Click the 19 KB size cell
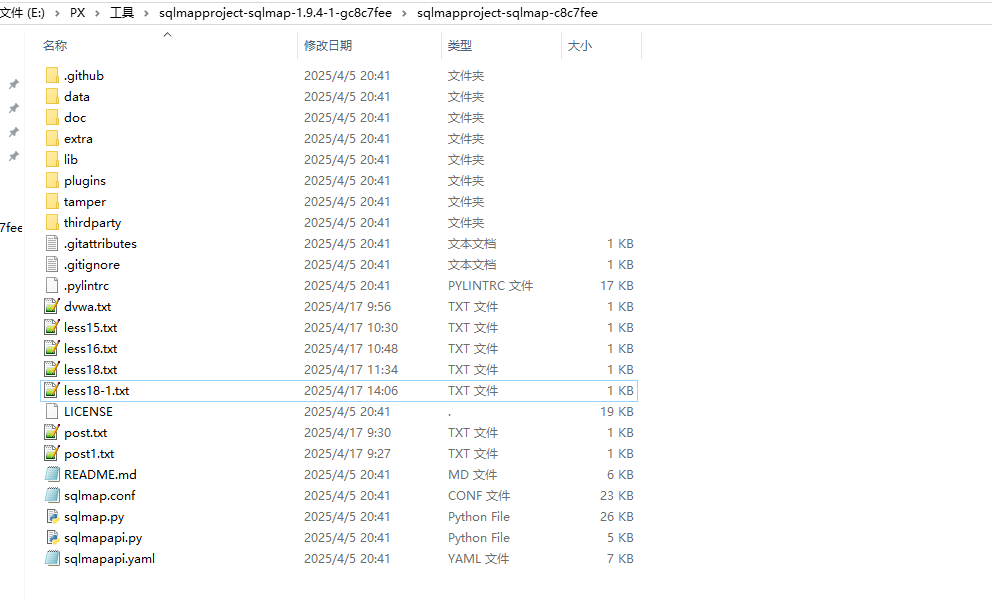The height and width of the screenshot is (600, 992). [x=617, y=411]
